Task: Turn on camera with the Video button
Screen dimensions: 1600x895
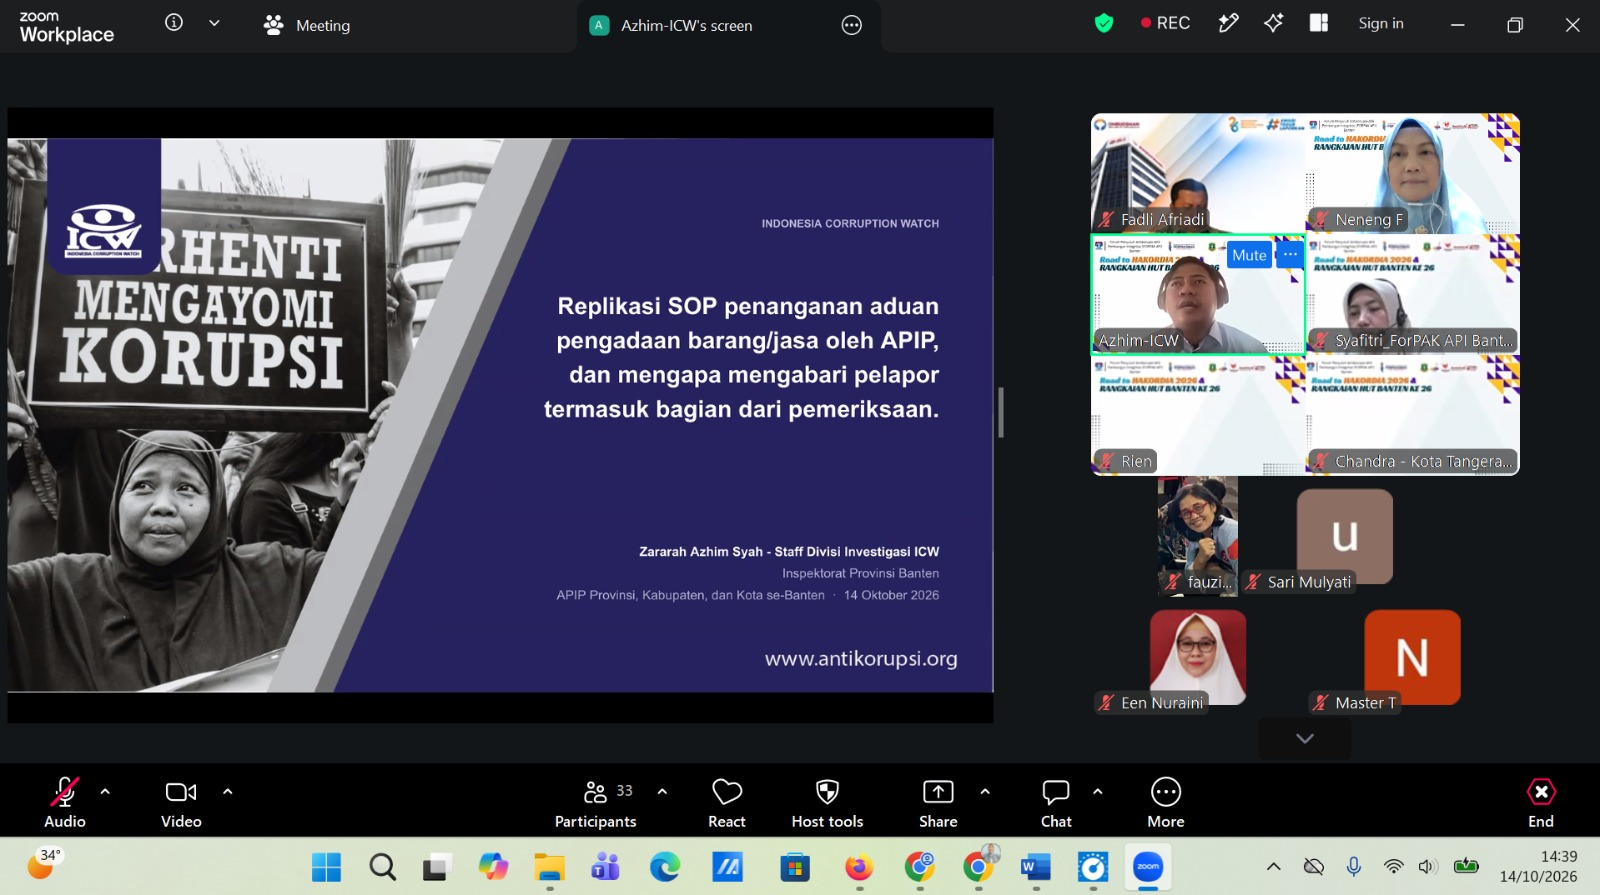Action: [x=181, y=802]
